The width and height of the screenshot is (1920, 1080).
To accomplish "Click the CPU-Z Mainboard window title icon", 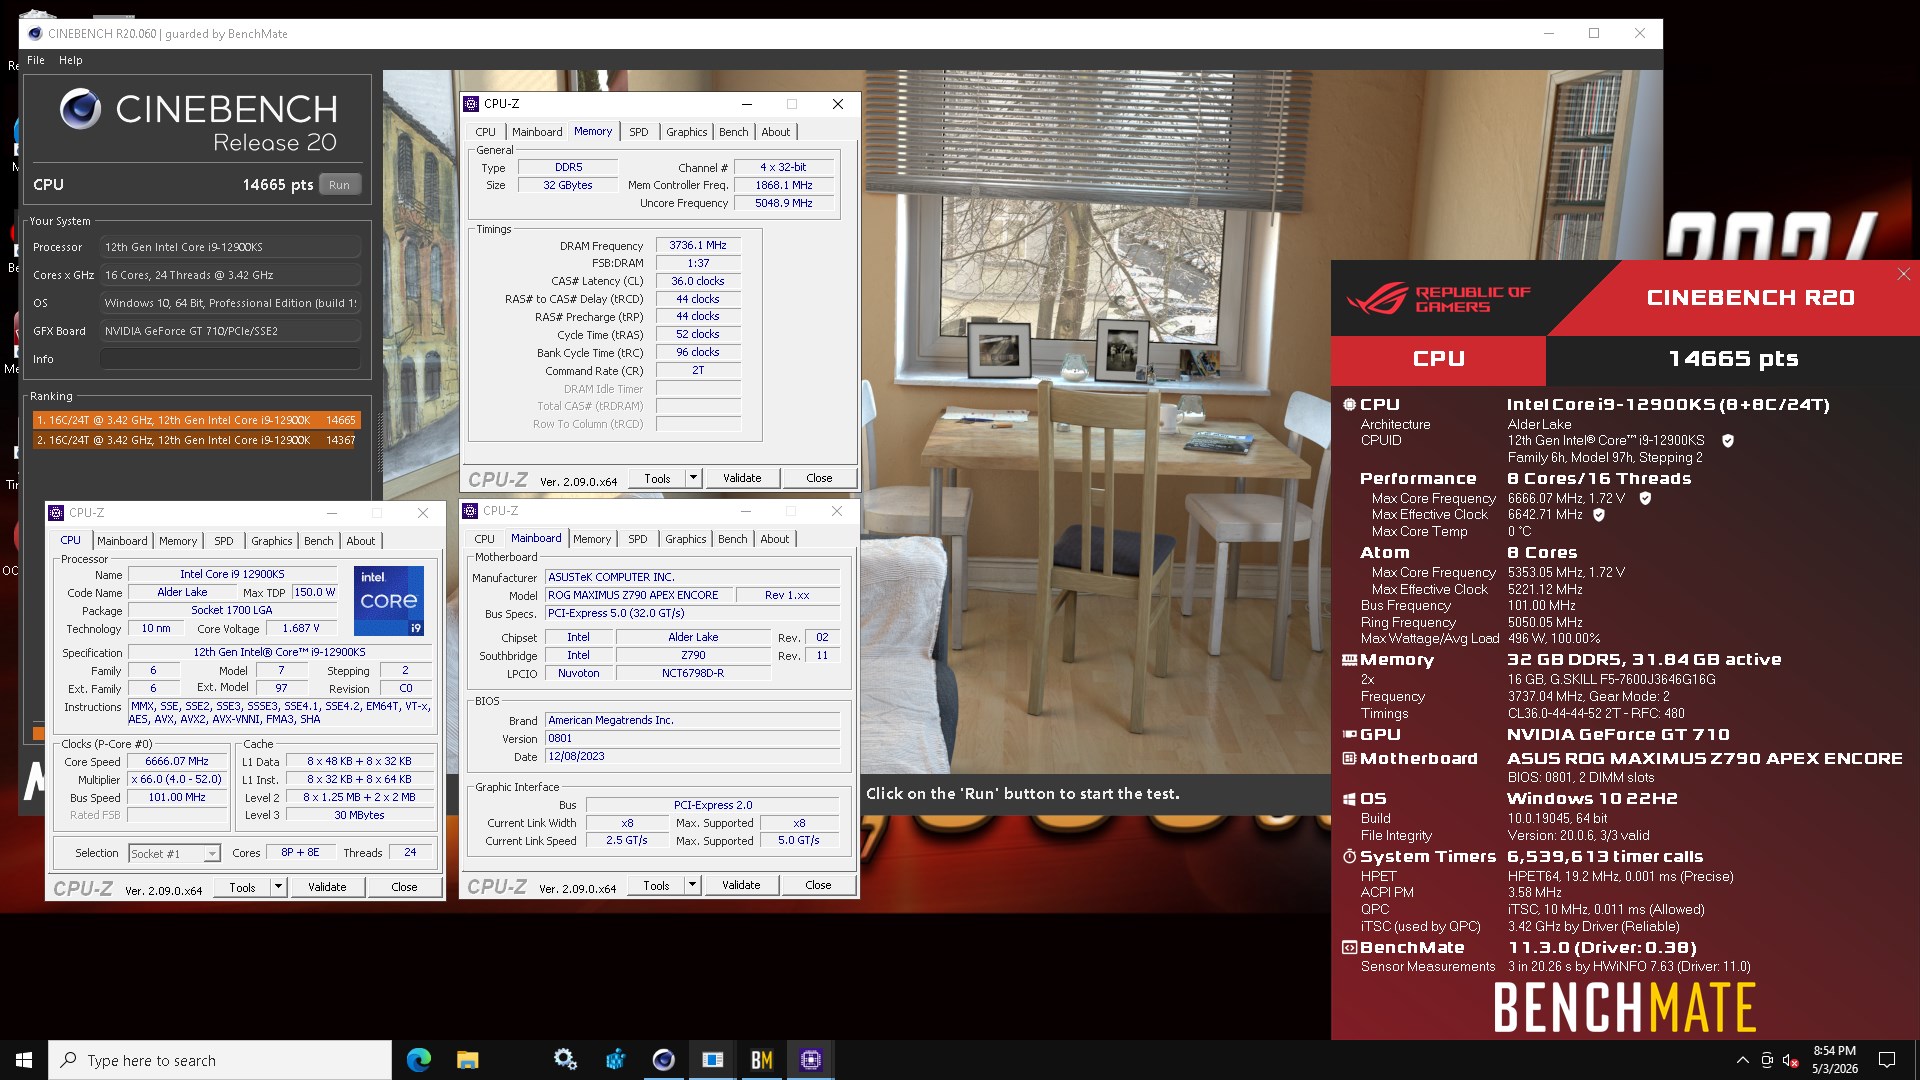I will (x=471, y=511).
